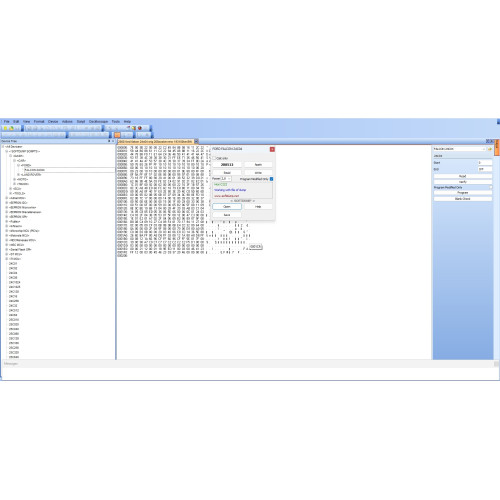Toggle Program Modified Only in right panel
500x500 pixels.
[x=491, y=187]
